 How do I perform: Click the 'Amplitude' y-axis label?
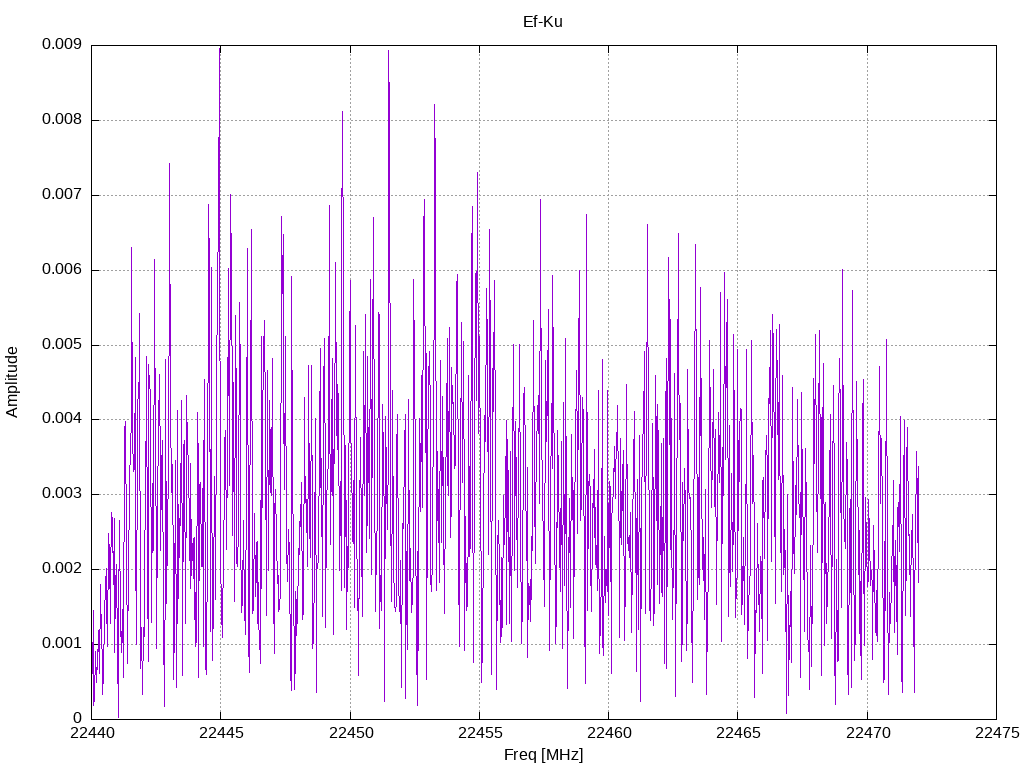tap(12, 382)
